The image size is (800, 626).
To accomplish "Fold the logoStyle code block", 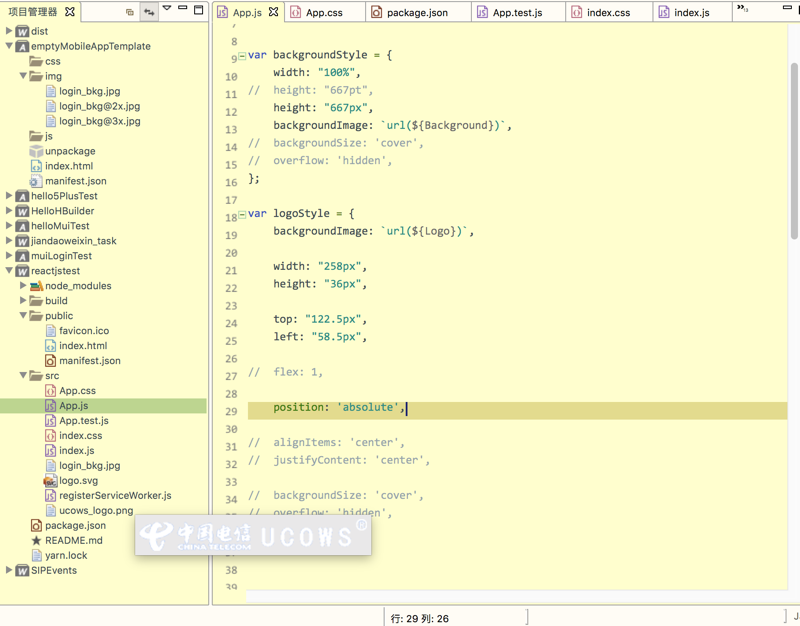I will 242,214.
